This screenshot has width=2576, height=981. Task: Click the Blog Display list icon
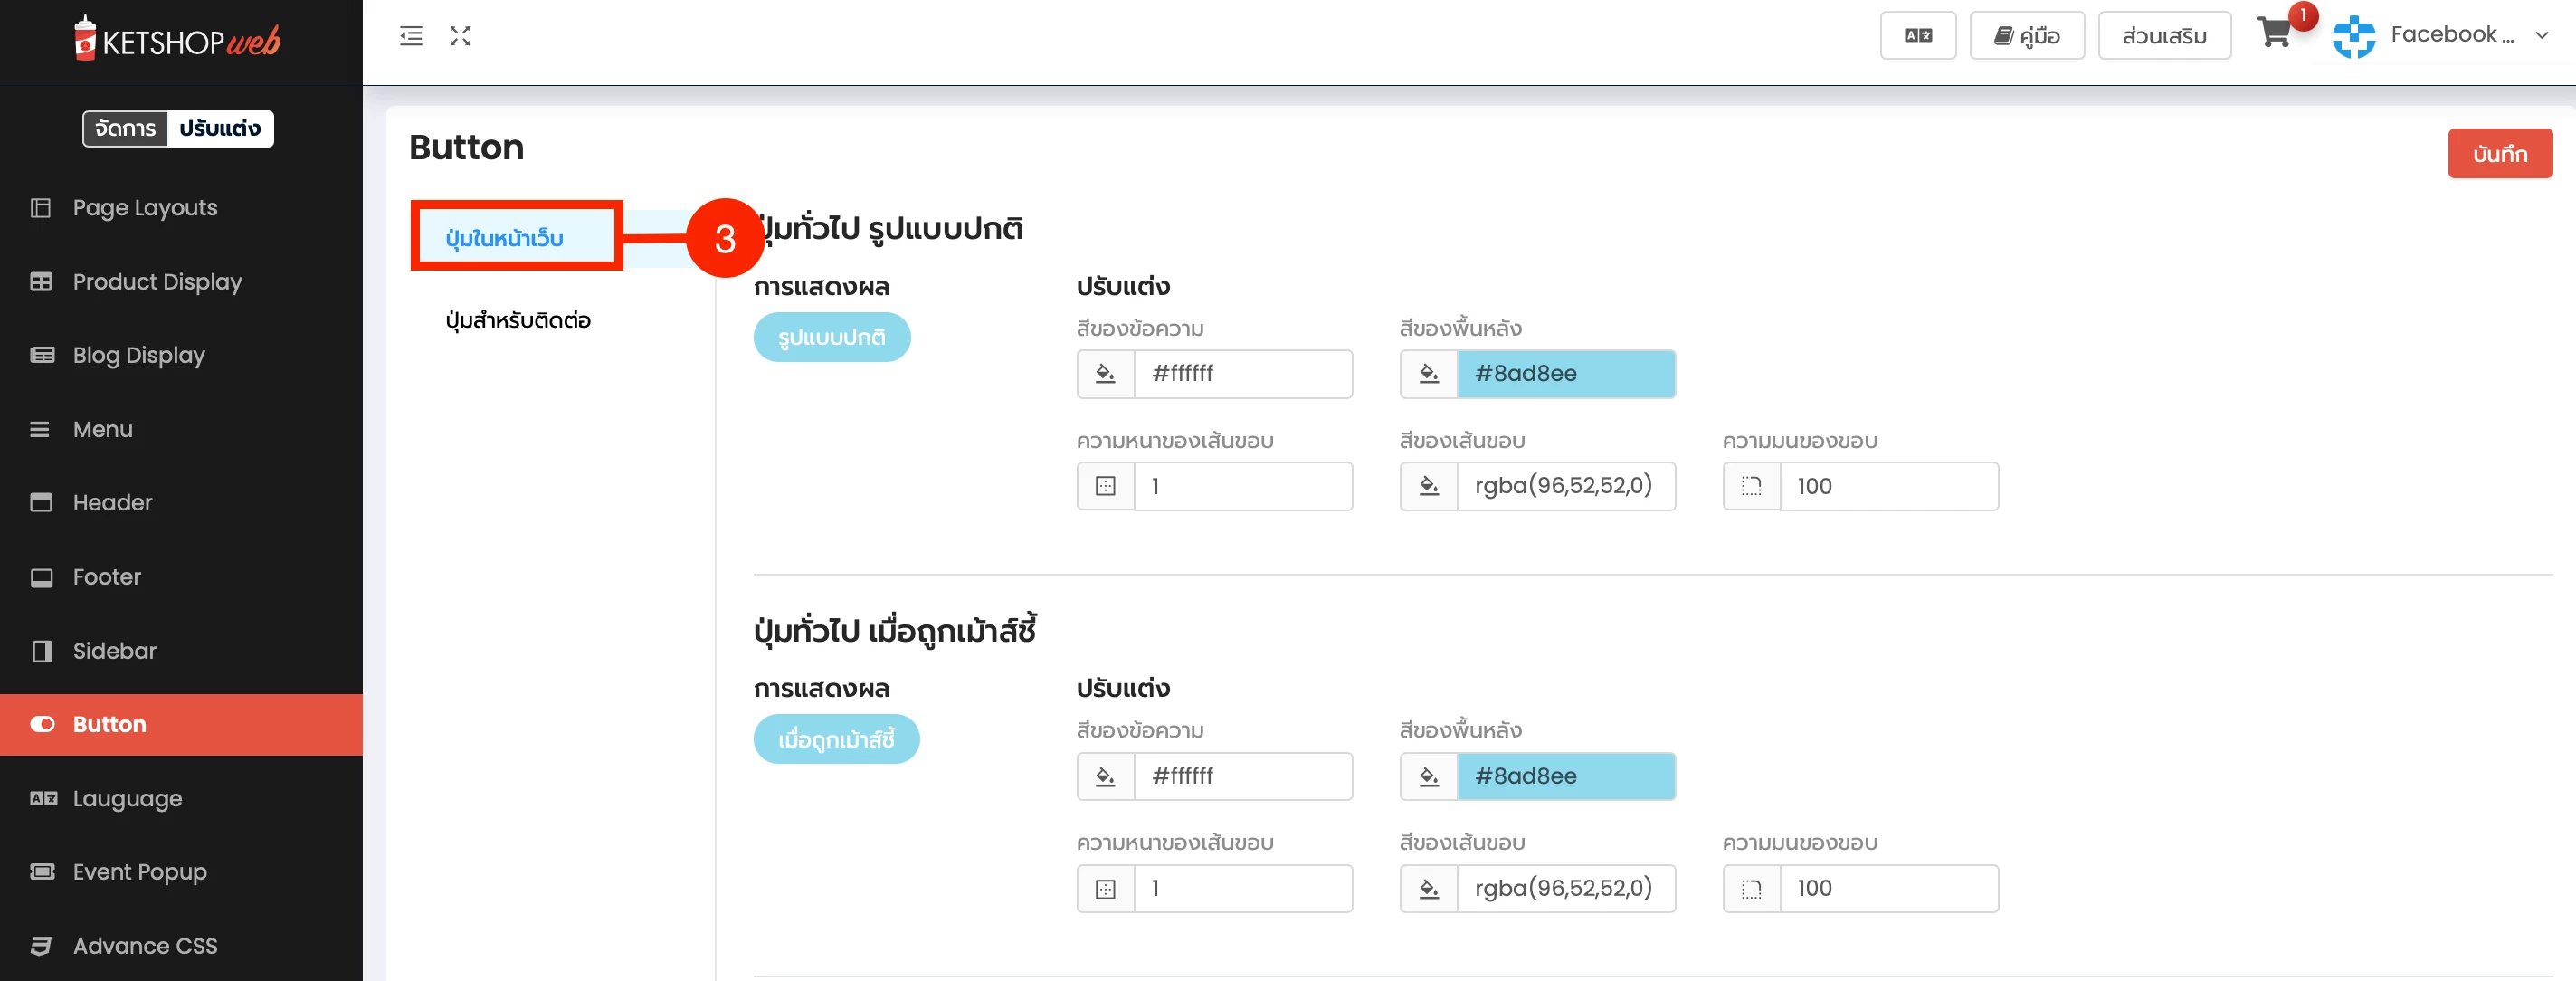pos(41,355)
